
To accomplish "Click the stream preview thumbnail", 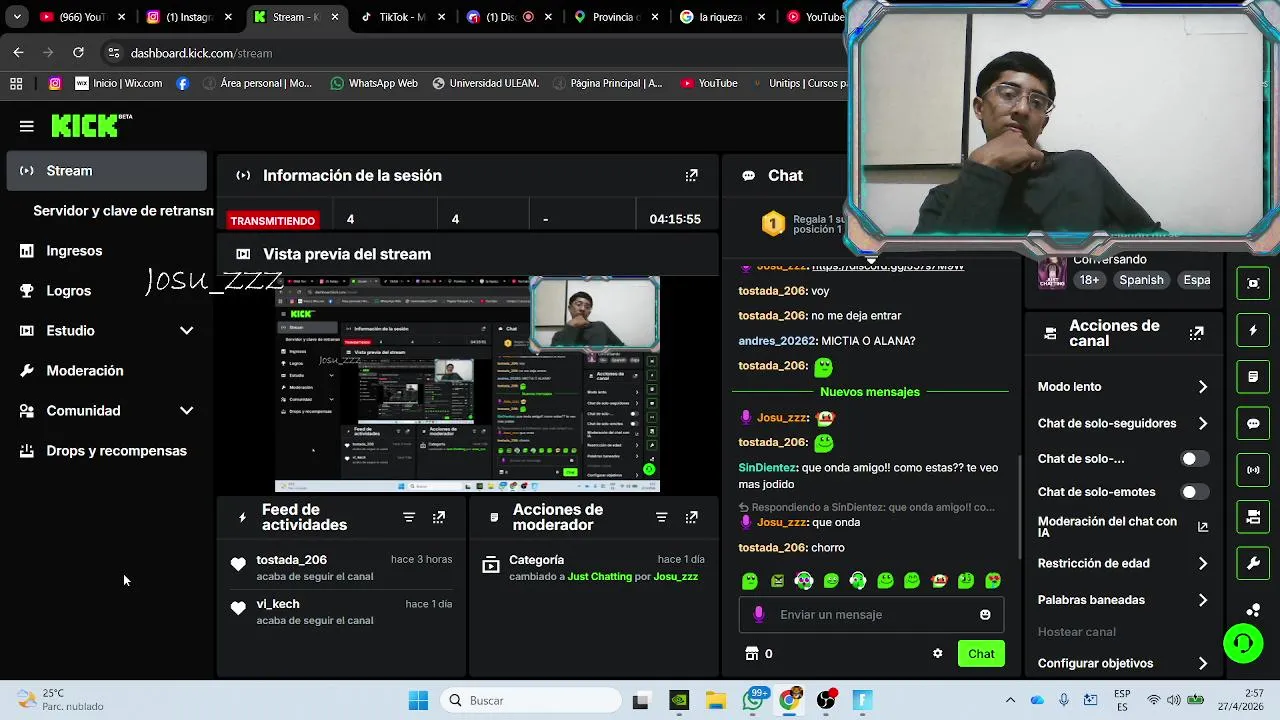I will [467, 385].
